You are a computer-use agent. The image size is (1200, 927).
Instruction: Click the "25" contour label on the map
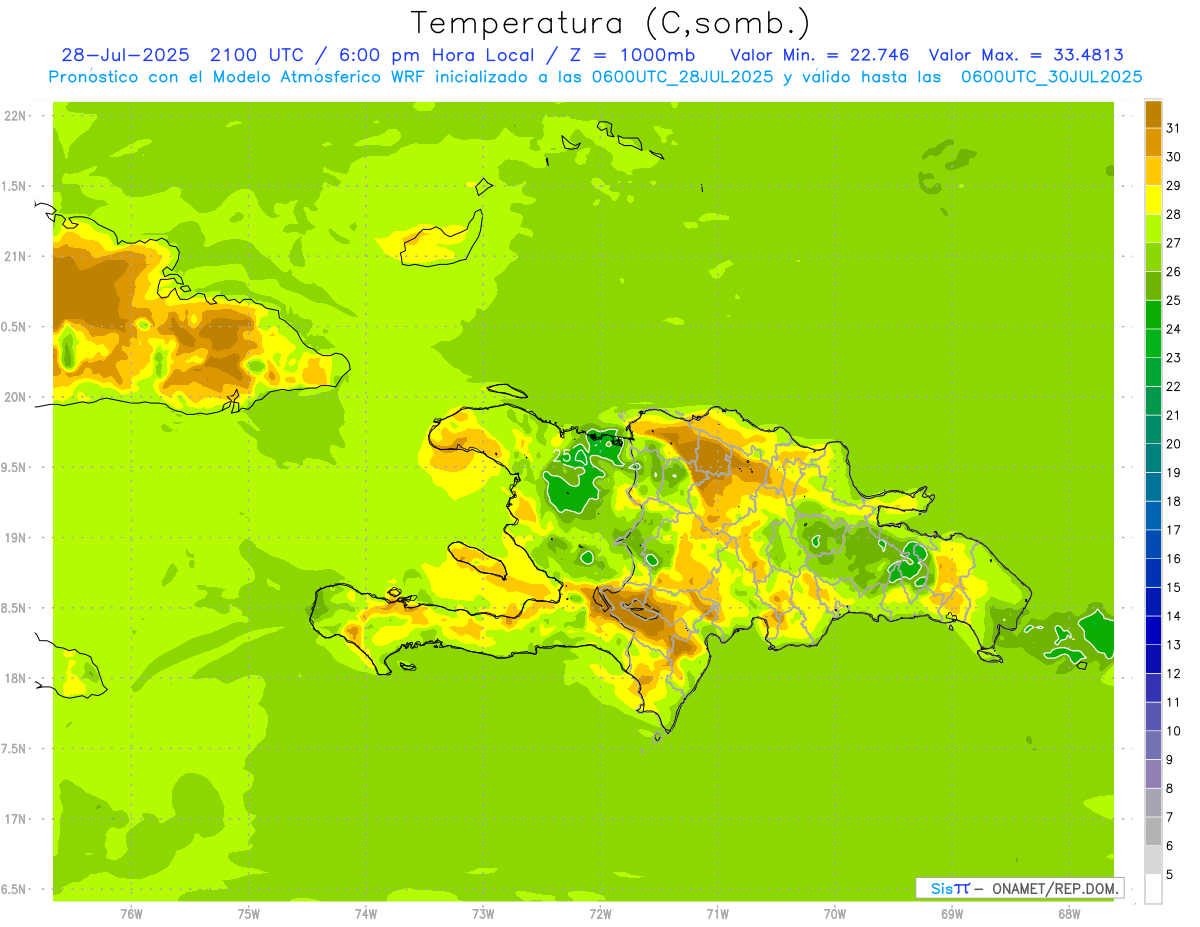562,456
